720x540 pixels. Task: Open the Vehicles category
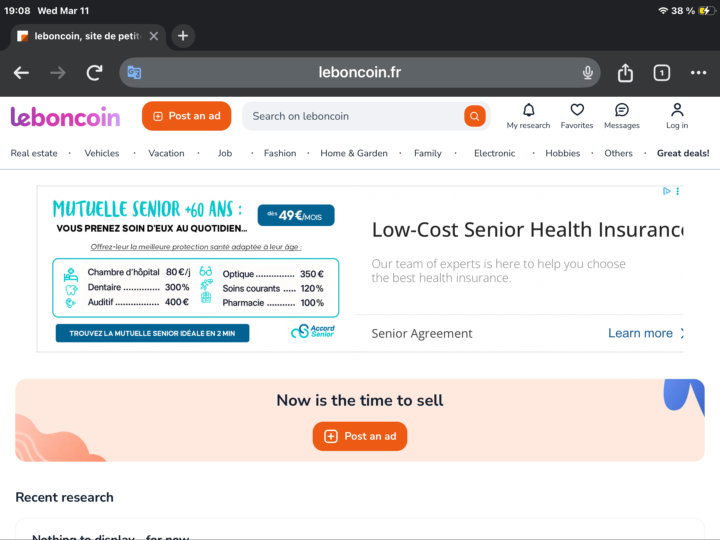102,154
